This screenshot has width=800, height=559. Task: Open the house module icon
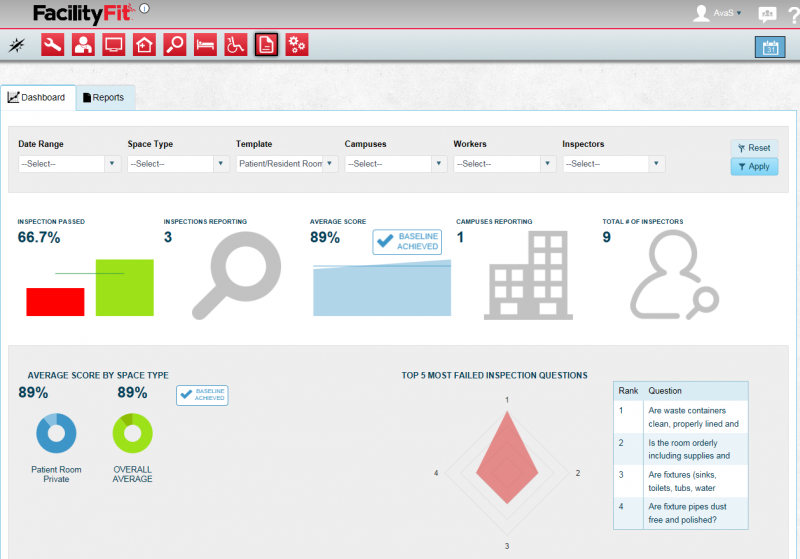tap(144, 45)
